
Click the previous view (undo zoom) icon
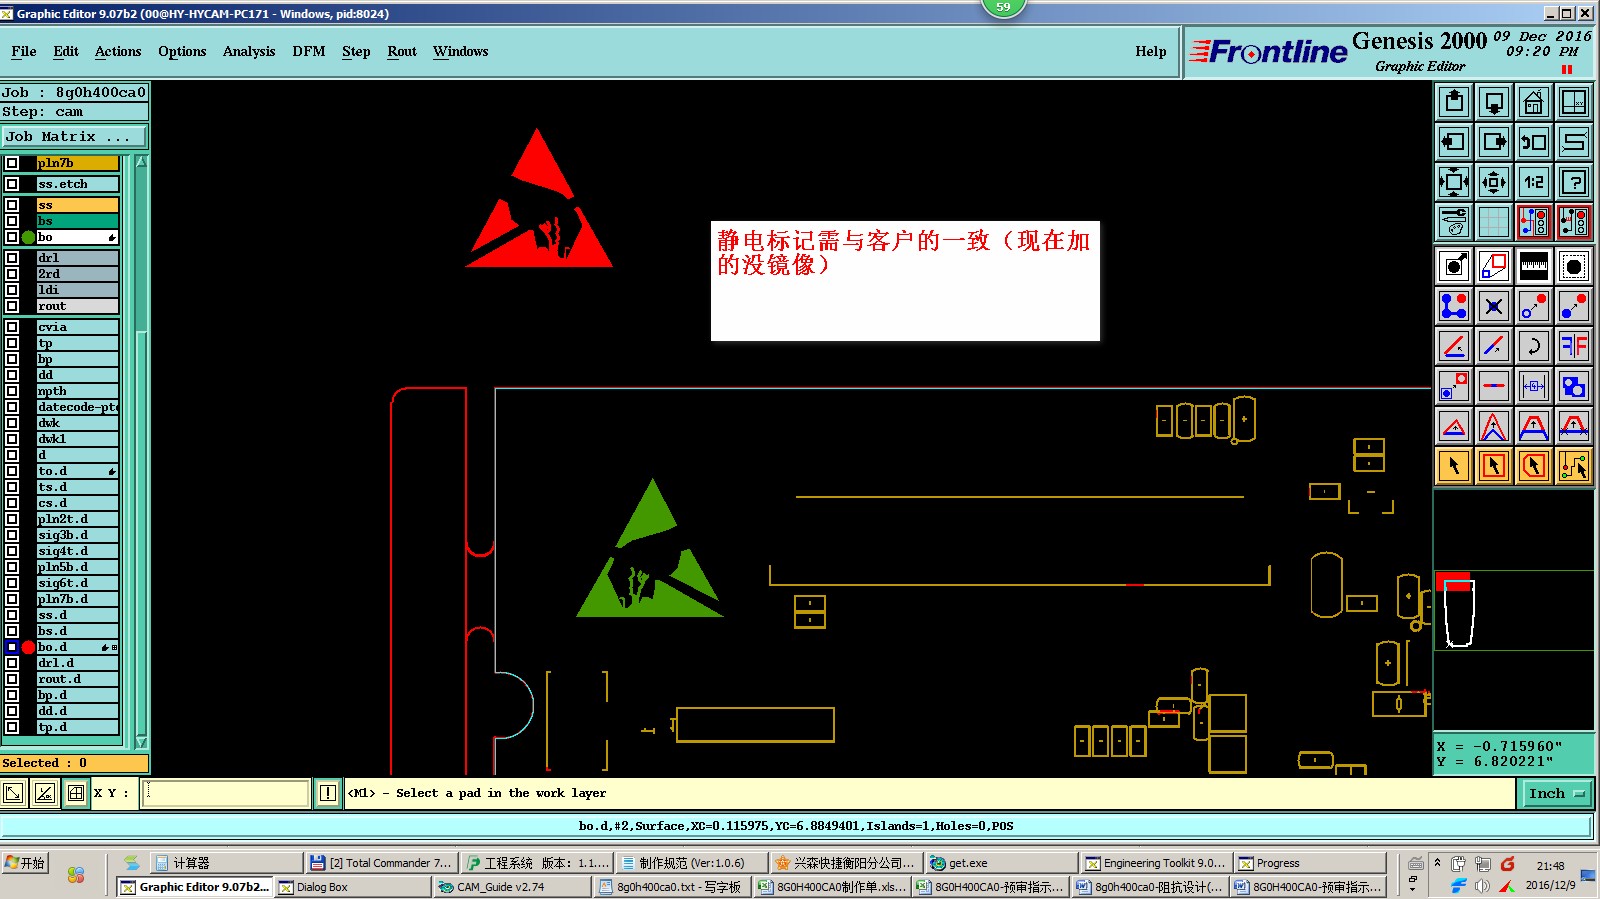tap(1534, 142)
